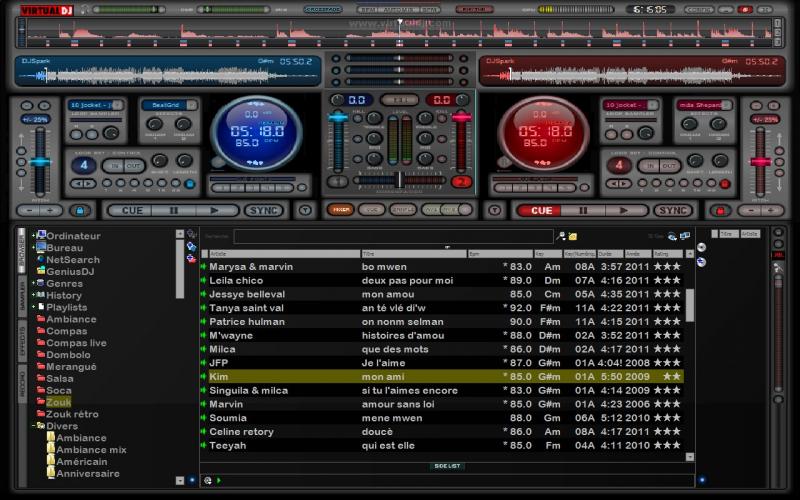Switch to the BROWSER side tab

[x=22, y=251]
